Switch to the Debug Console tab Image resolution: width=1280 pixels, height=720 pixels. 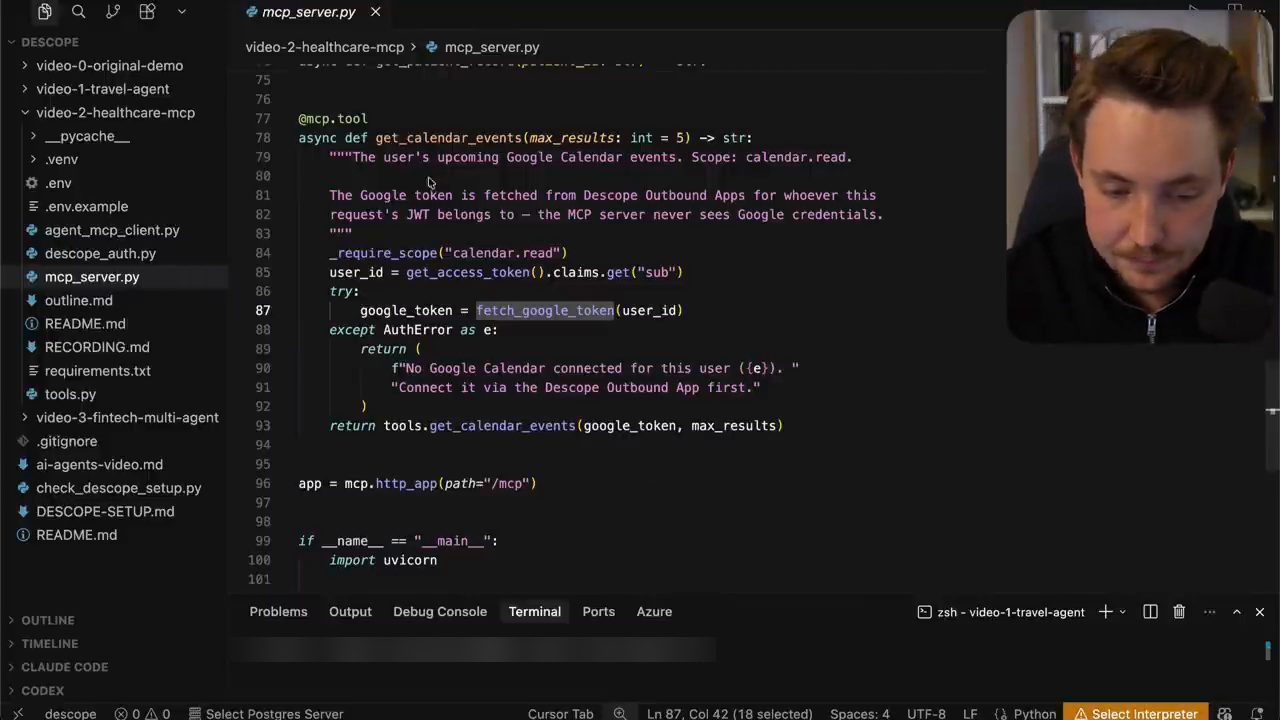coord(440,612)
